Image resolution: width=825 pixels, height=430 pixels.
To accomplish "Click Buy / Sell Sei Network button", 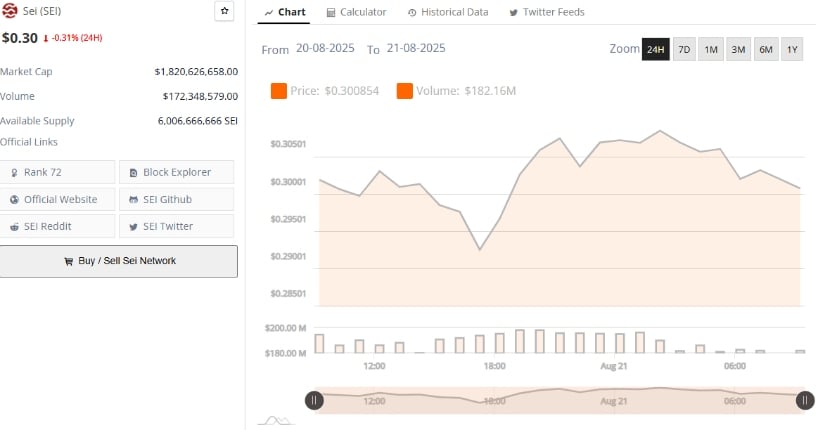I will click(119, 261).
